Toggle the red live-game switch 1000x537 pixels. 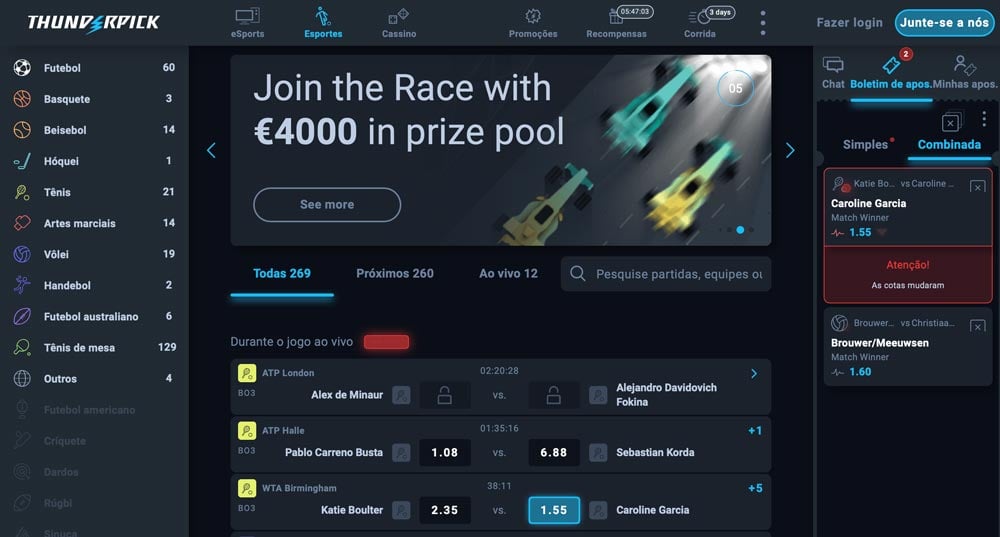click(x=386, y=342)
